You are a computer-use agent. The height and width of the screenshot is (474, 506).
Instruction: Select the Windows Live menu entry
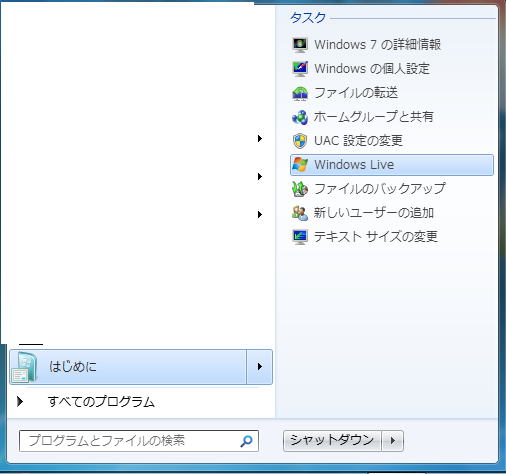392,165
